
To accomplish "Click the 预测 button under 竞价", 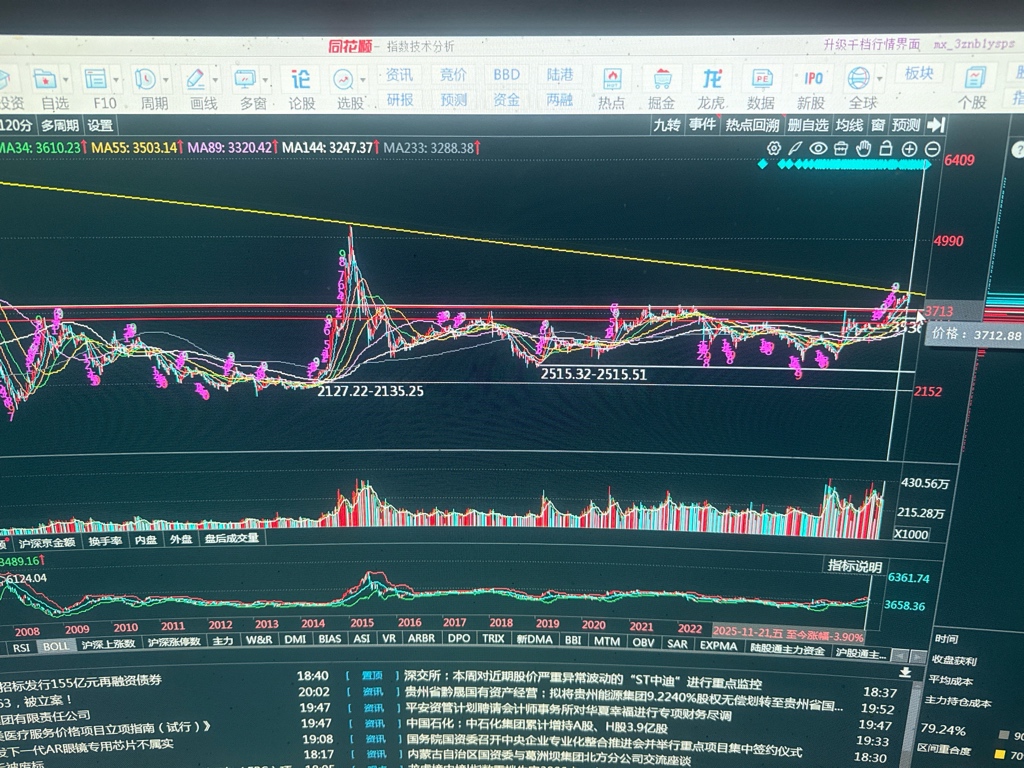I will (453, 99).
